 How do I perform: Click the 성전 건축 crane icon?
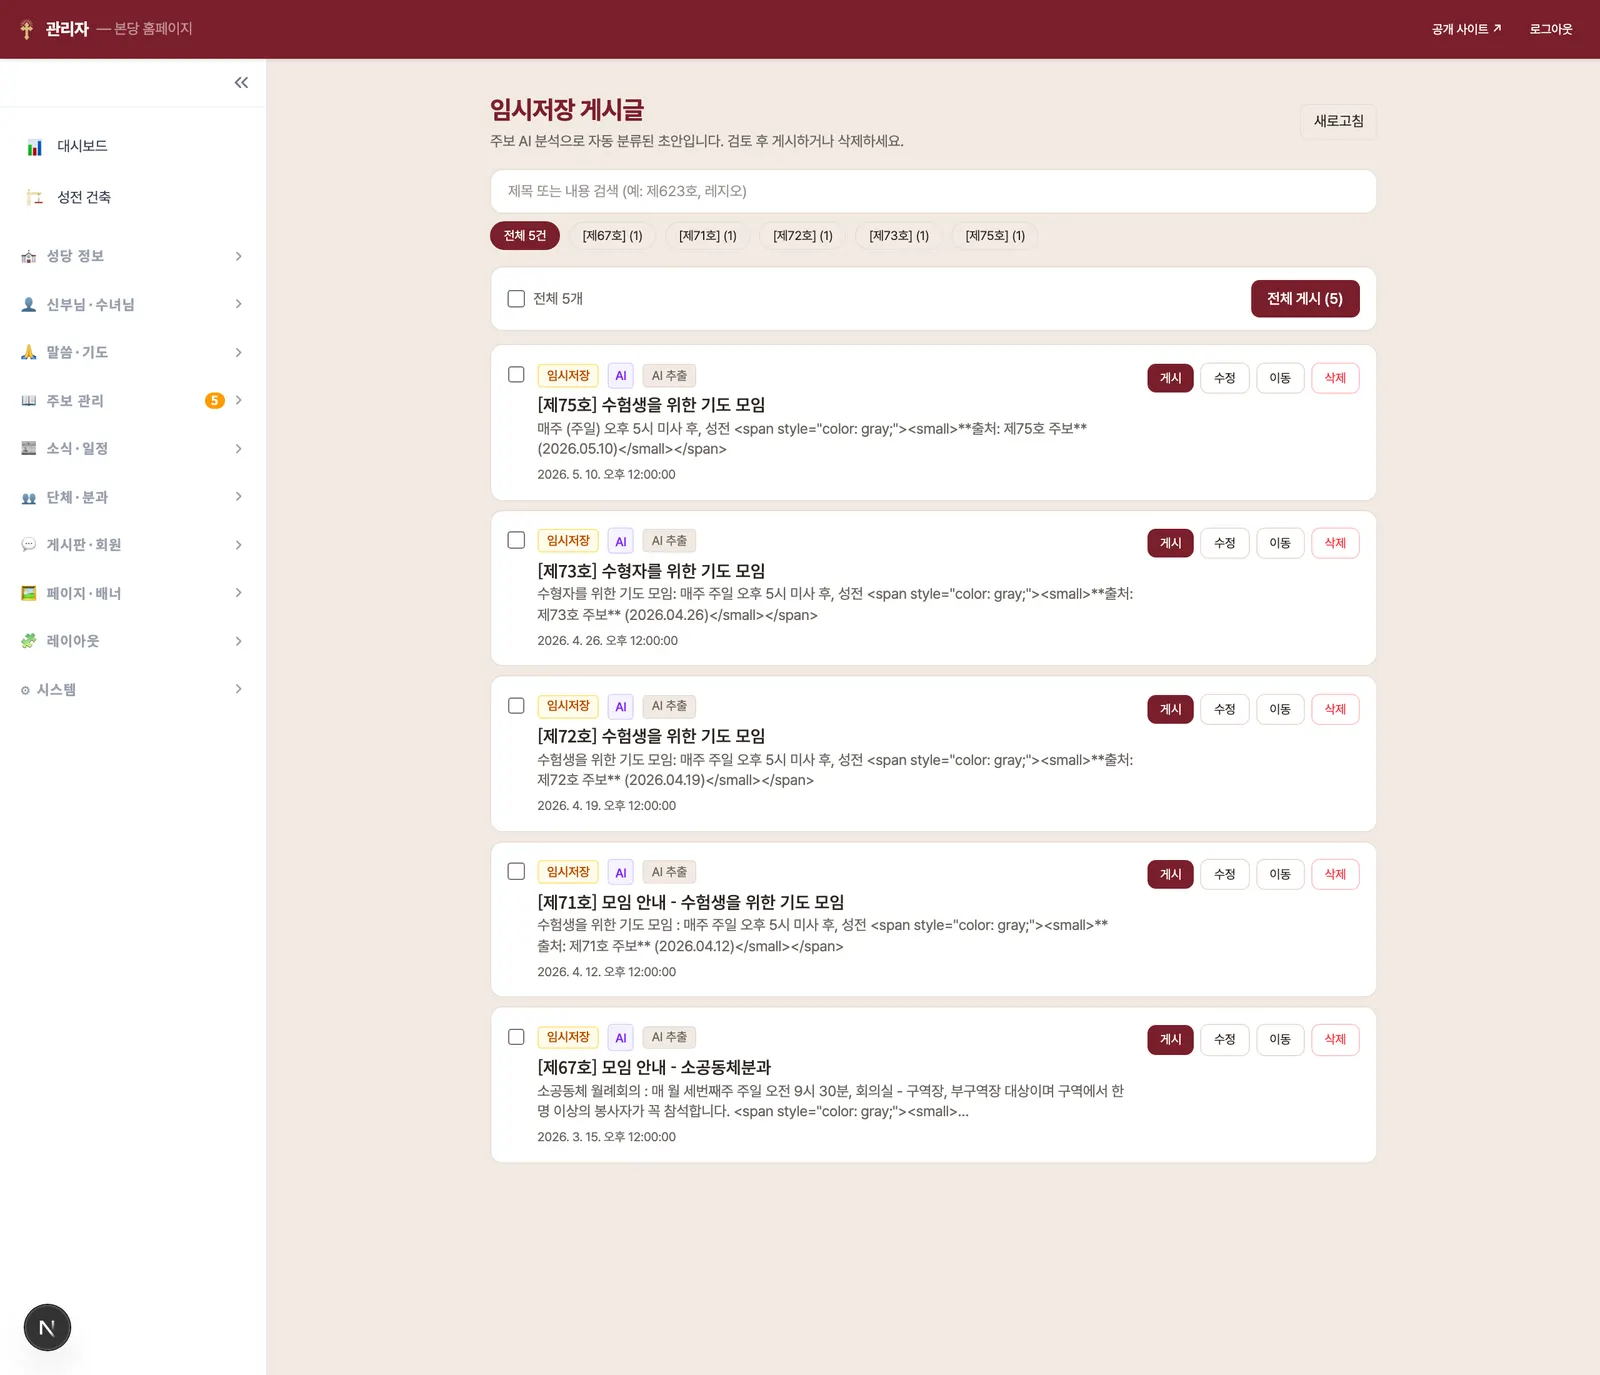[x=35, y=197]
